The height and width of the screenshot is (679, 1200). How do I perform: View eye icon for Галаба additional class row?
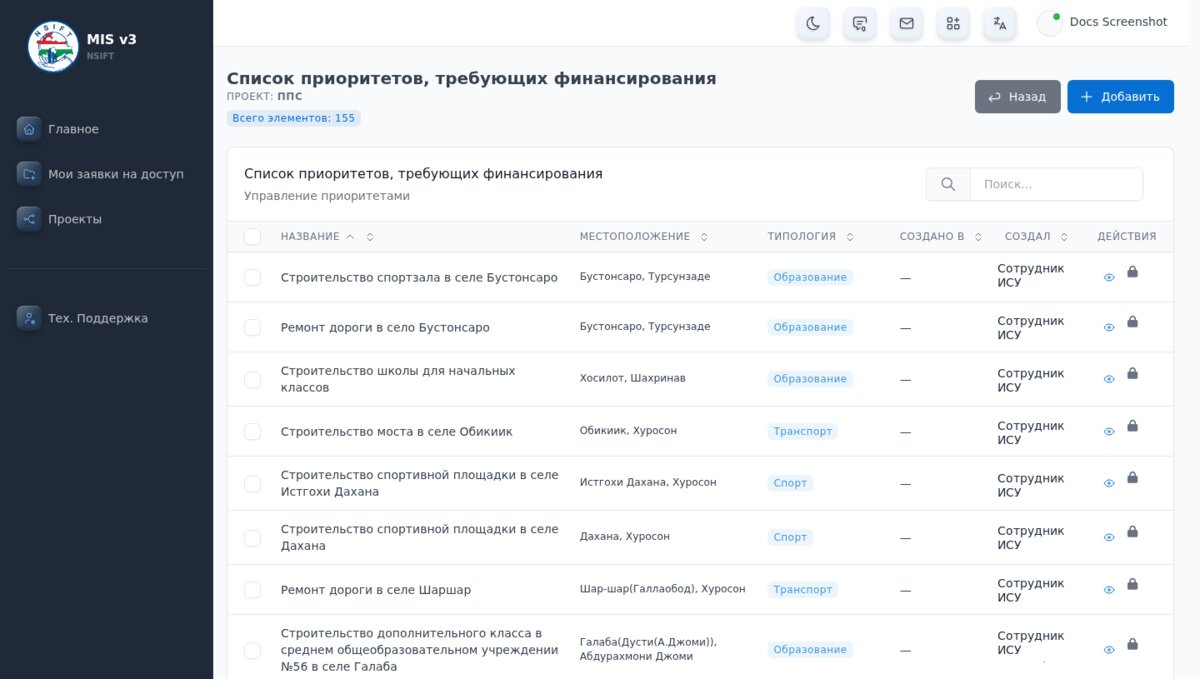point(1109,650)
